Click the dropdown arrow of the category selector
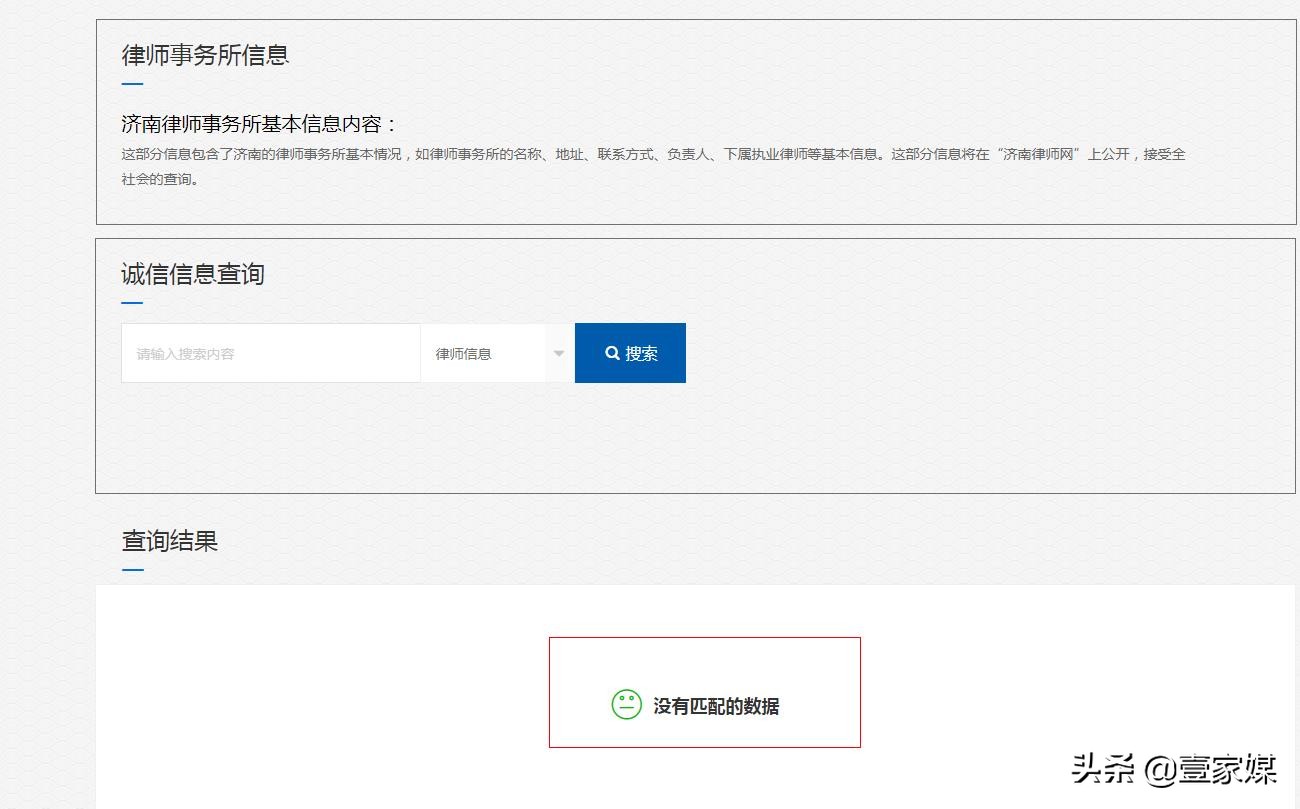This screenshot has width=1300, height=809. coord(558,353)
